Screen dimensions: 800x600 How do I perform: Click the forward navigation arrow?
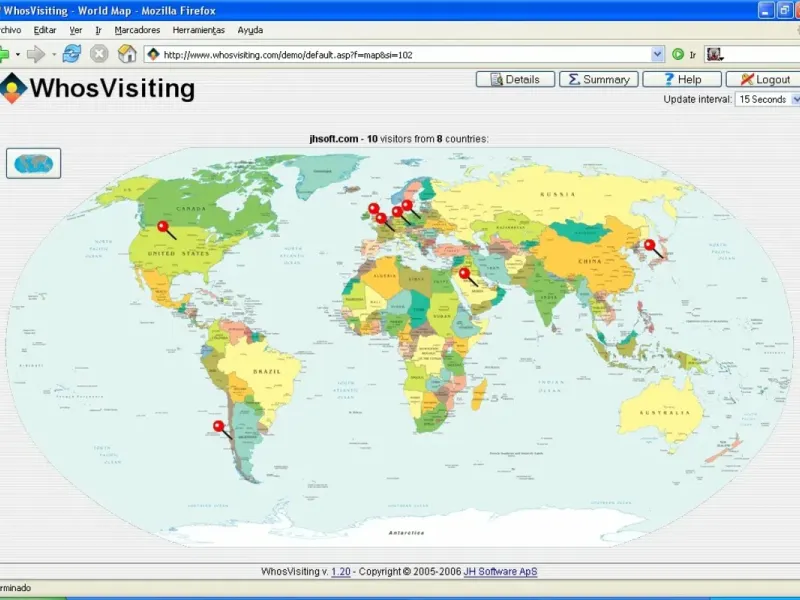point(36,54)
